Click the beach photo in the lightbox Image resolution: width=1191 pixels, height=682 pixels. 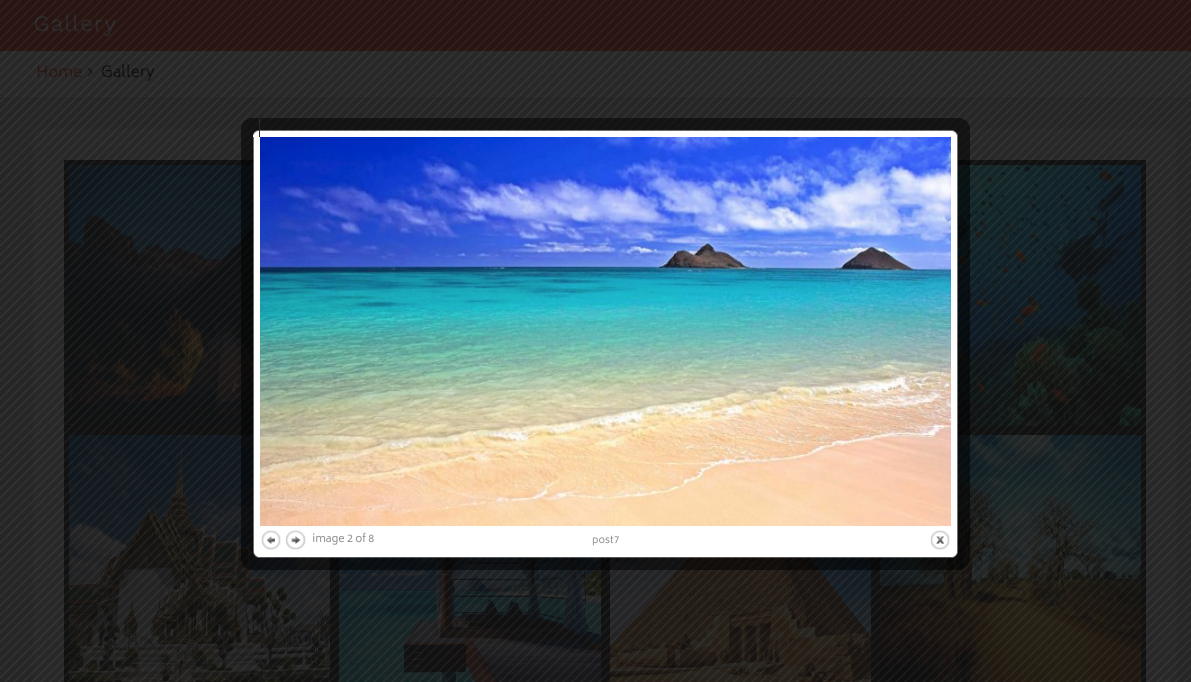click(x=605, y=331)
